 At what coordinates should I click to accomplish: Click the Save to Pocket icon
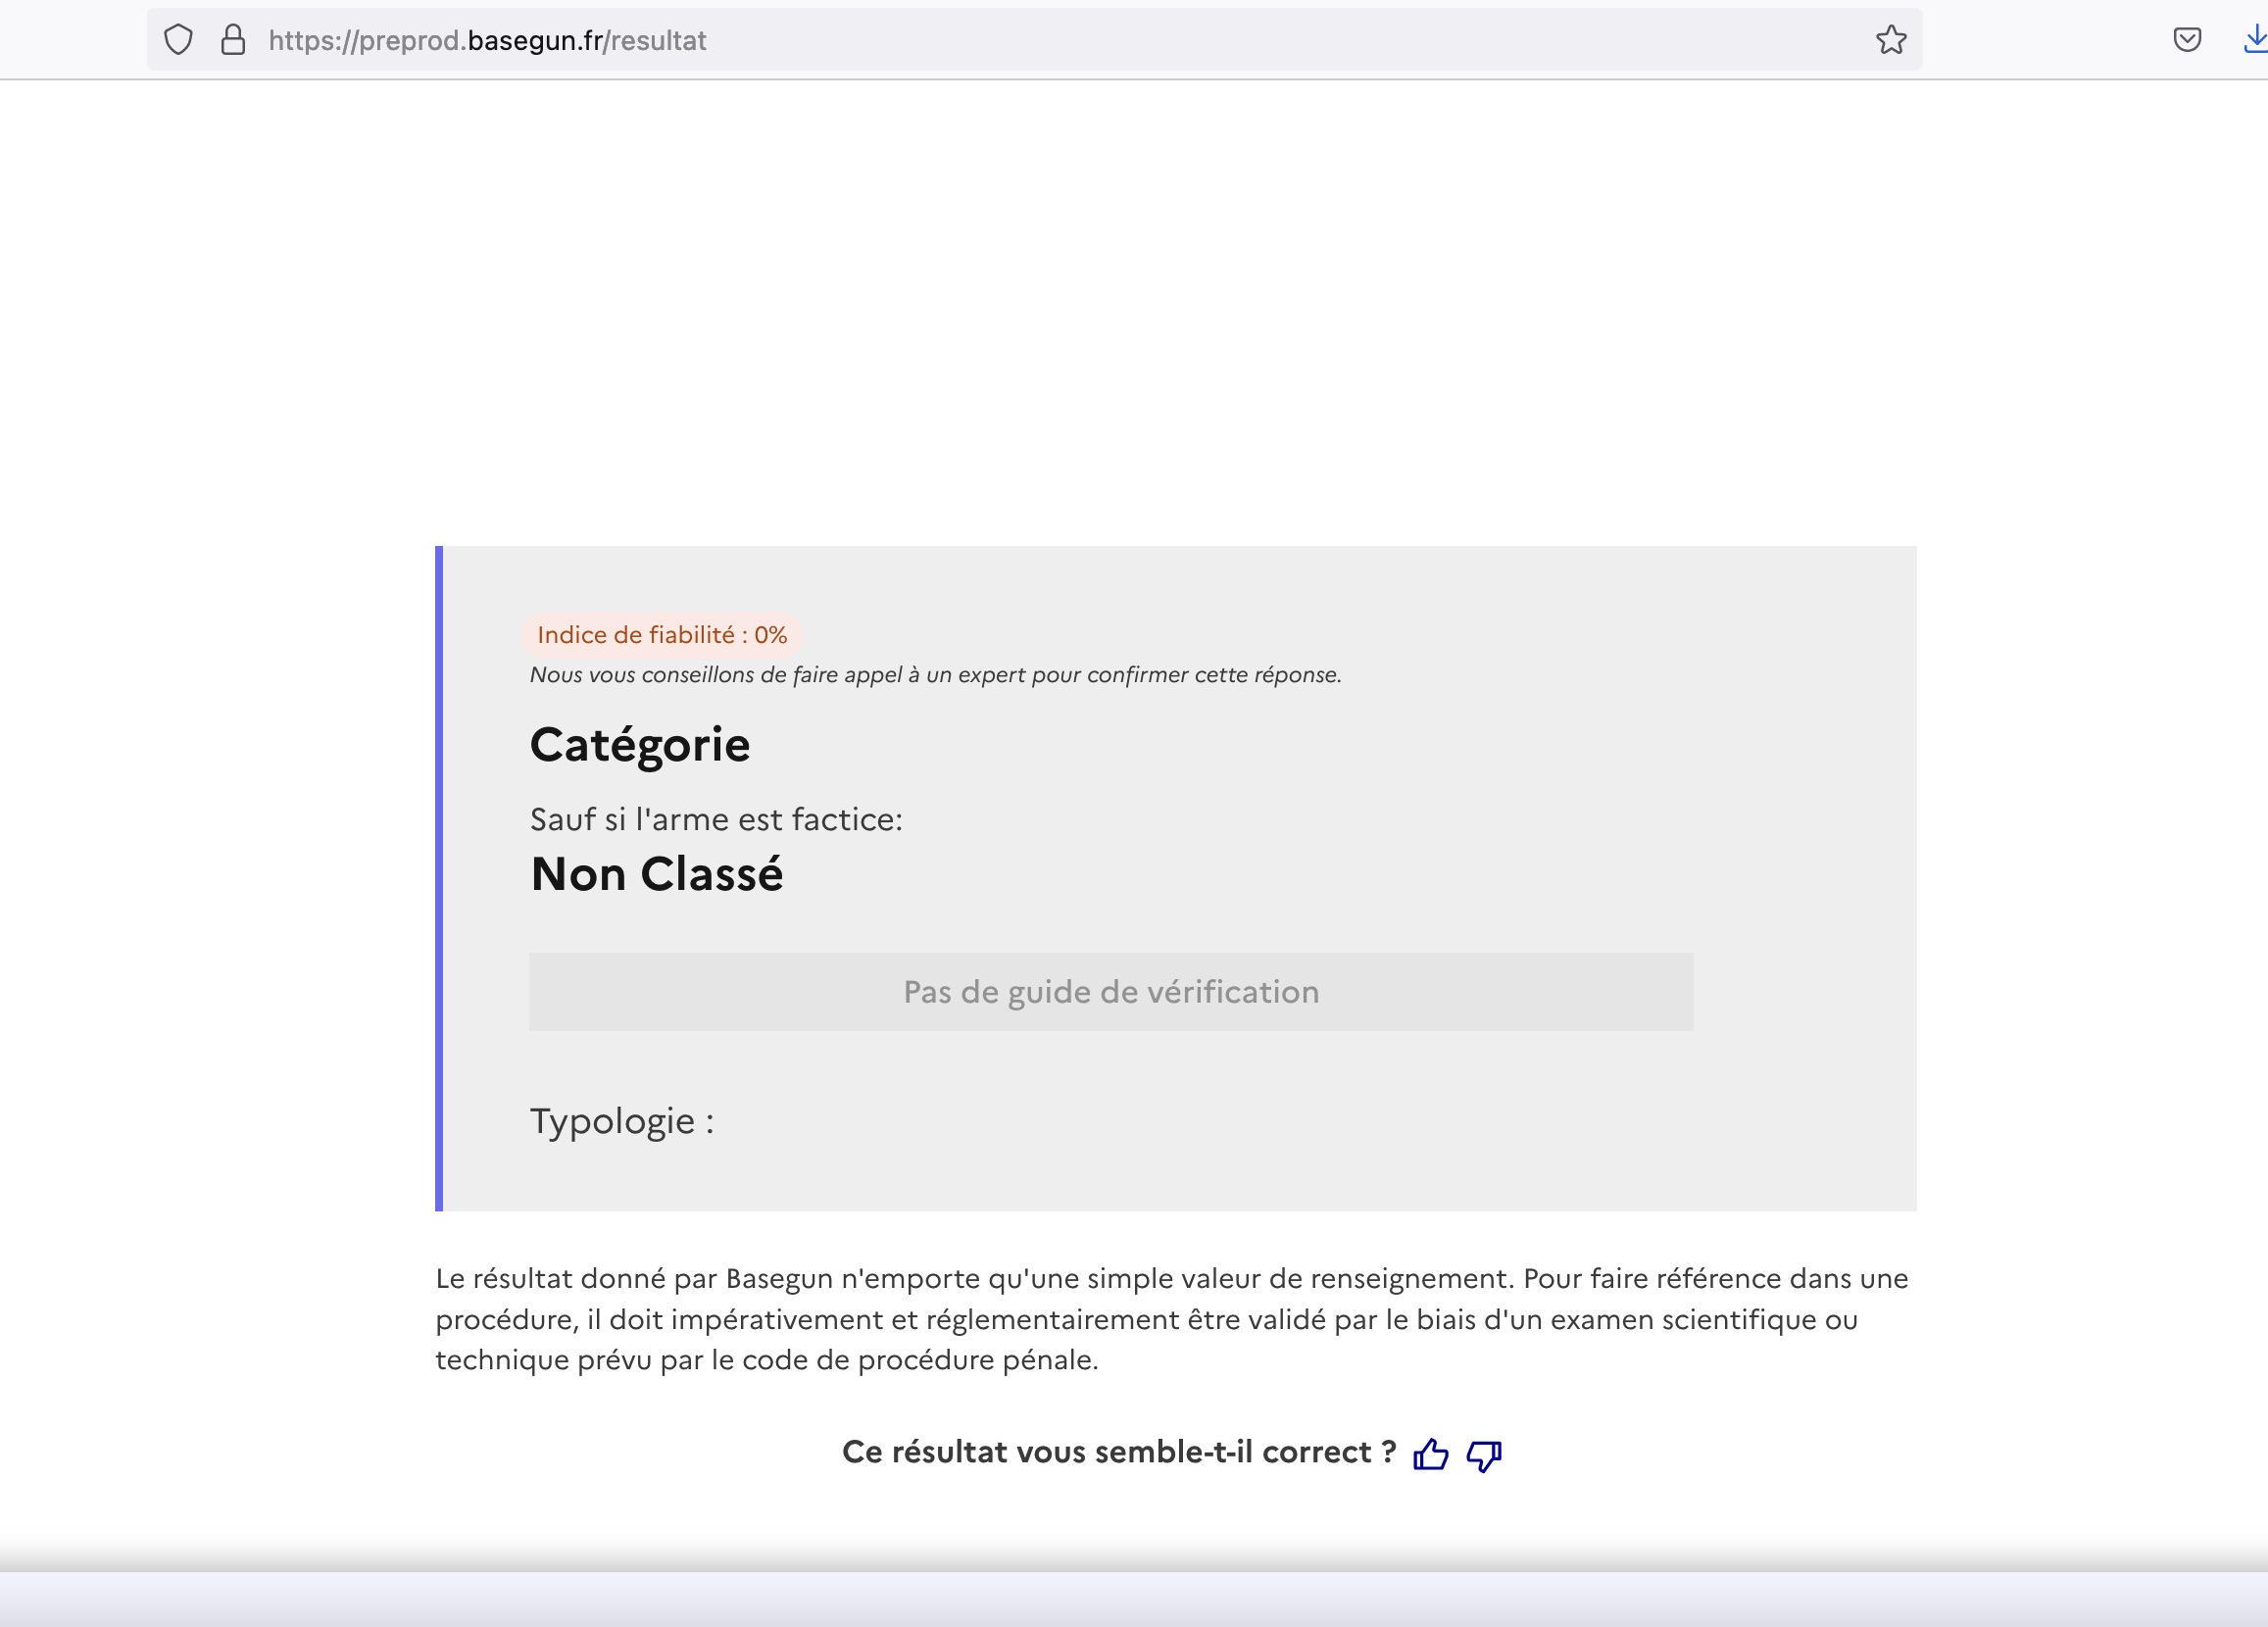(2187, 40)
